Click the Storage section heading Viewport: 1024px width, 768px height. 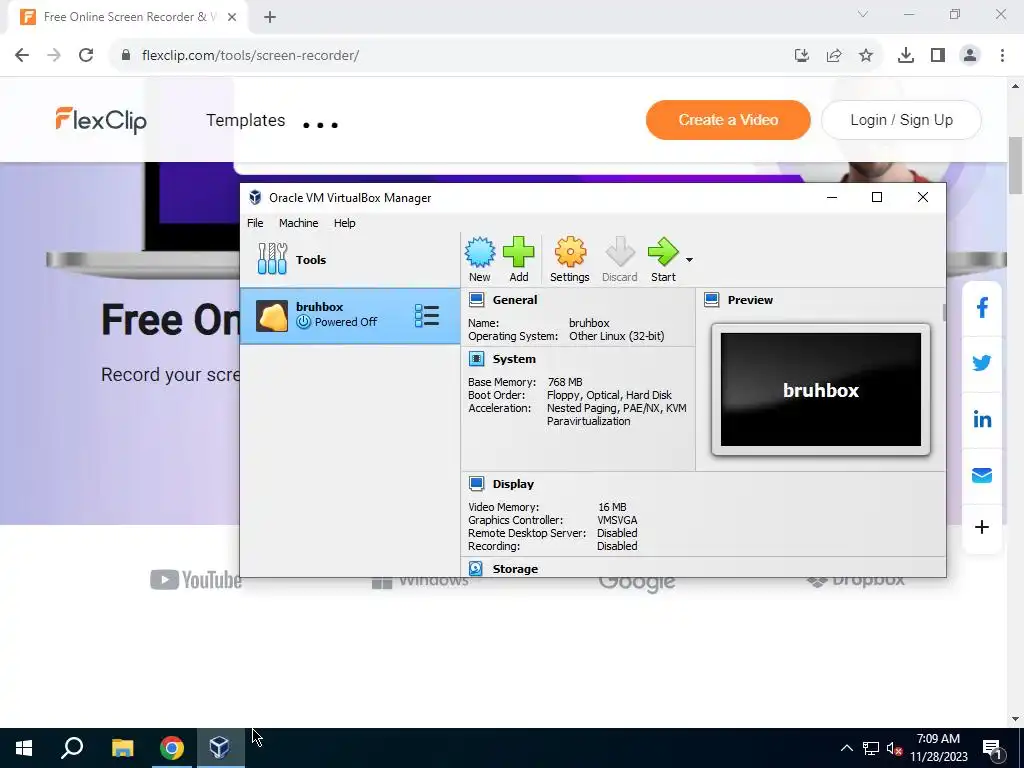click(x=515, y=569)
